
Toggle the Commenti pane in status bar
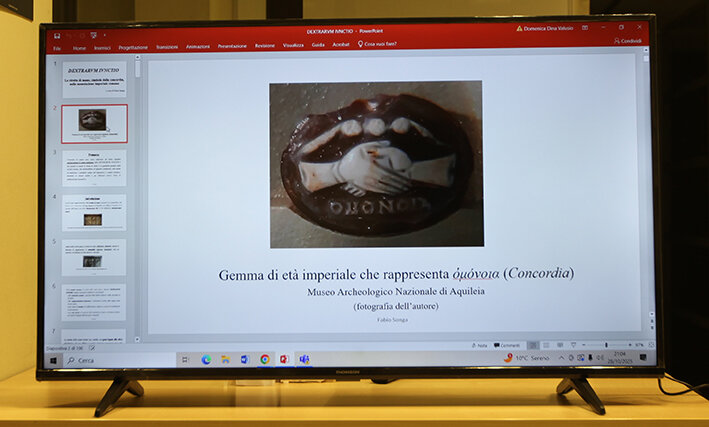pyautogui.click(x=508, y=345)
